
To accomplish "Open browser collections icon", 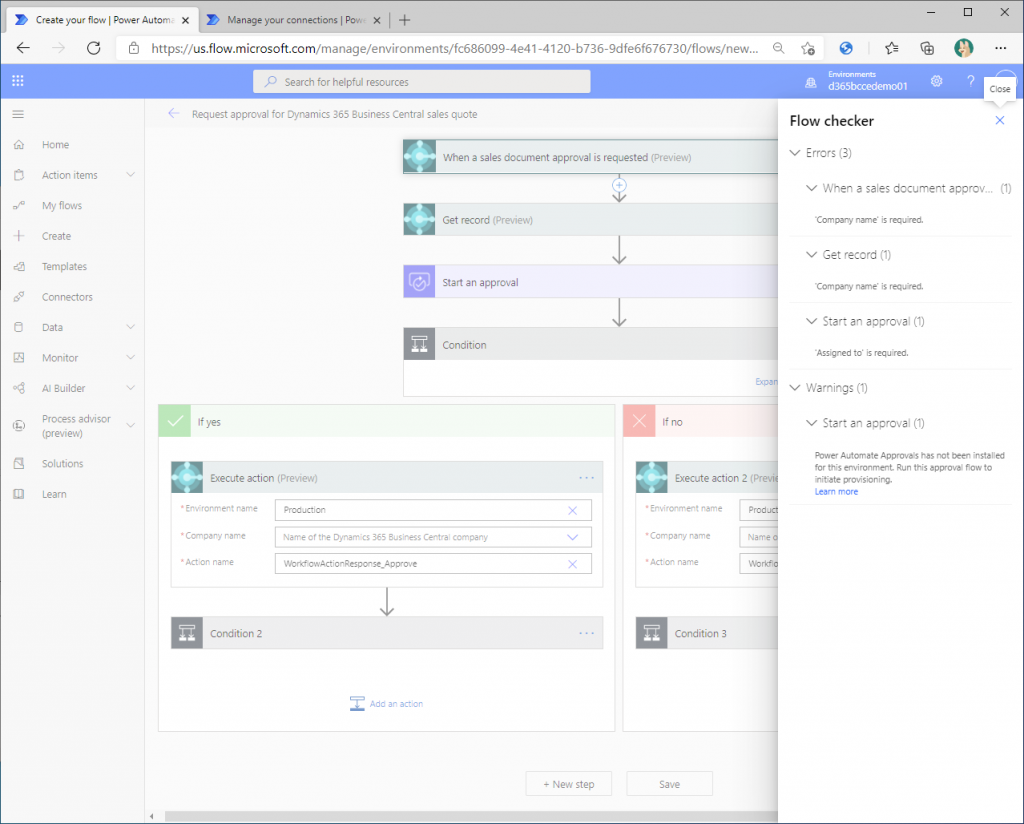I will [x=927, y=48].
